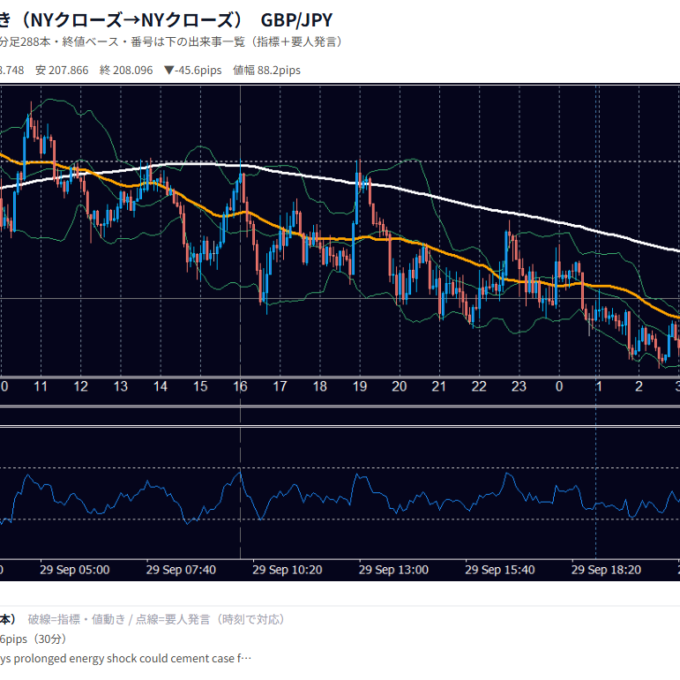Screen dimensions: 680x680
Task: Click the 値幅 88.2pips range value
Action: (x=267, y=70)
